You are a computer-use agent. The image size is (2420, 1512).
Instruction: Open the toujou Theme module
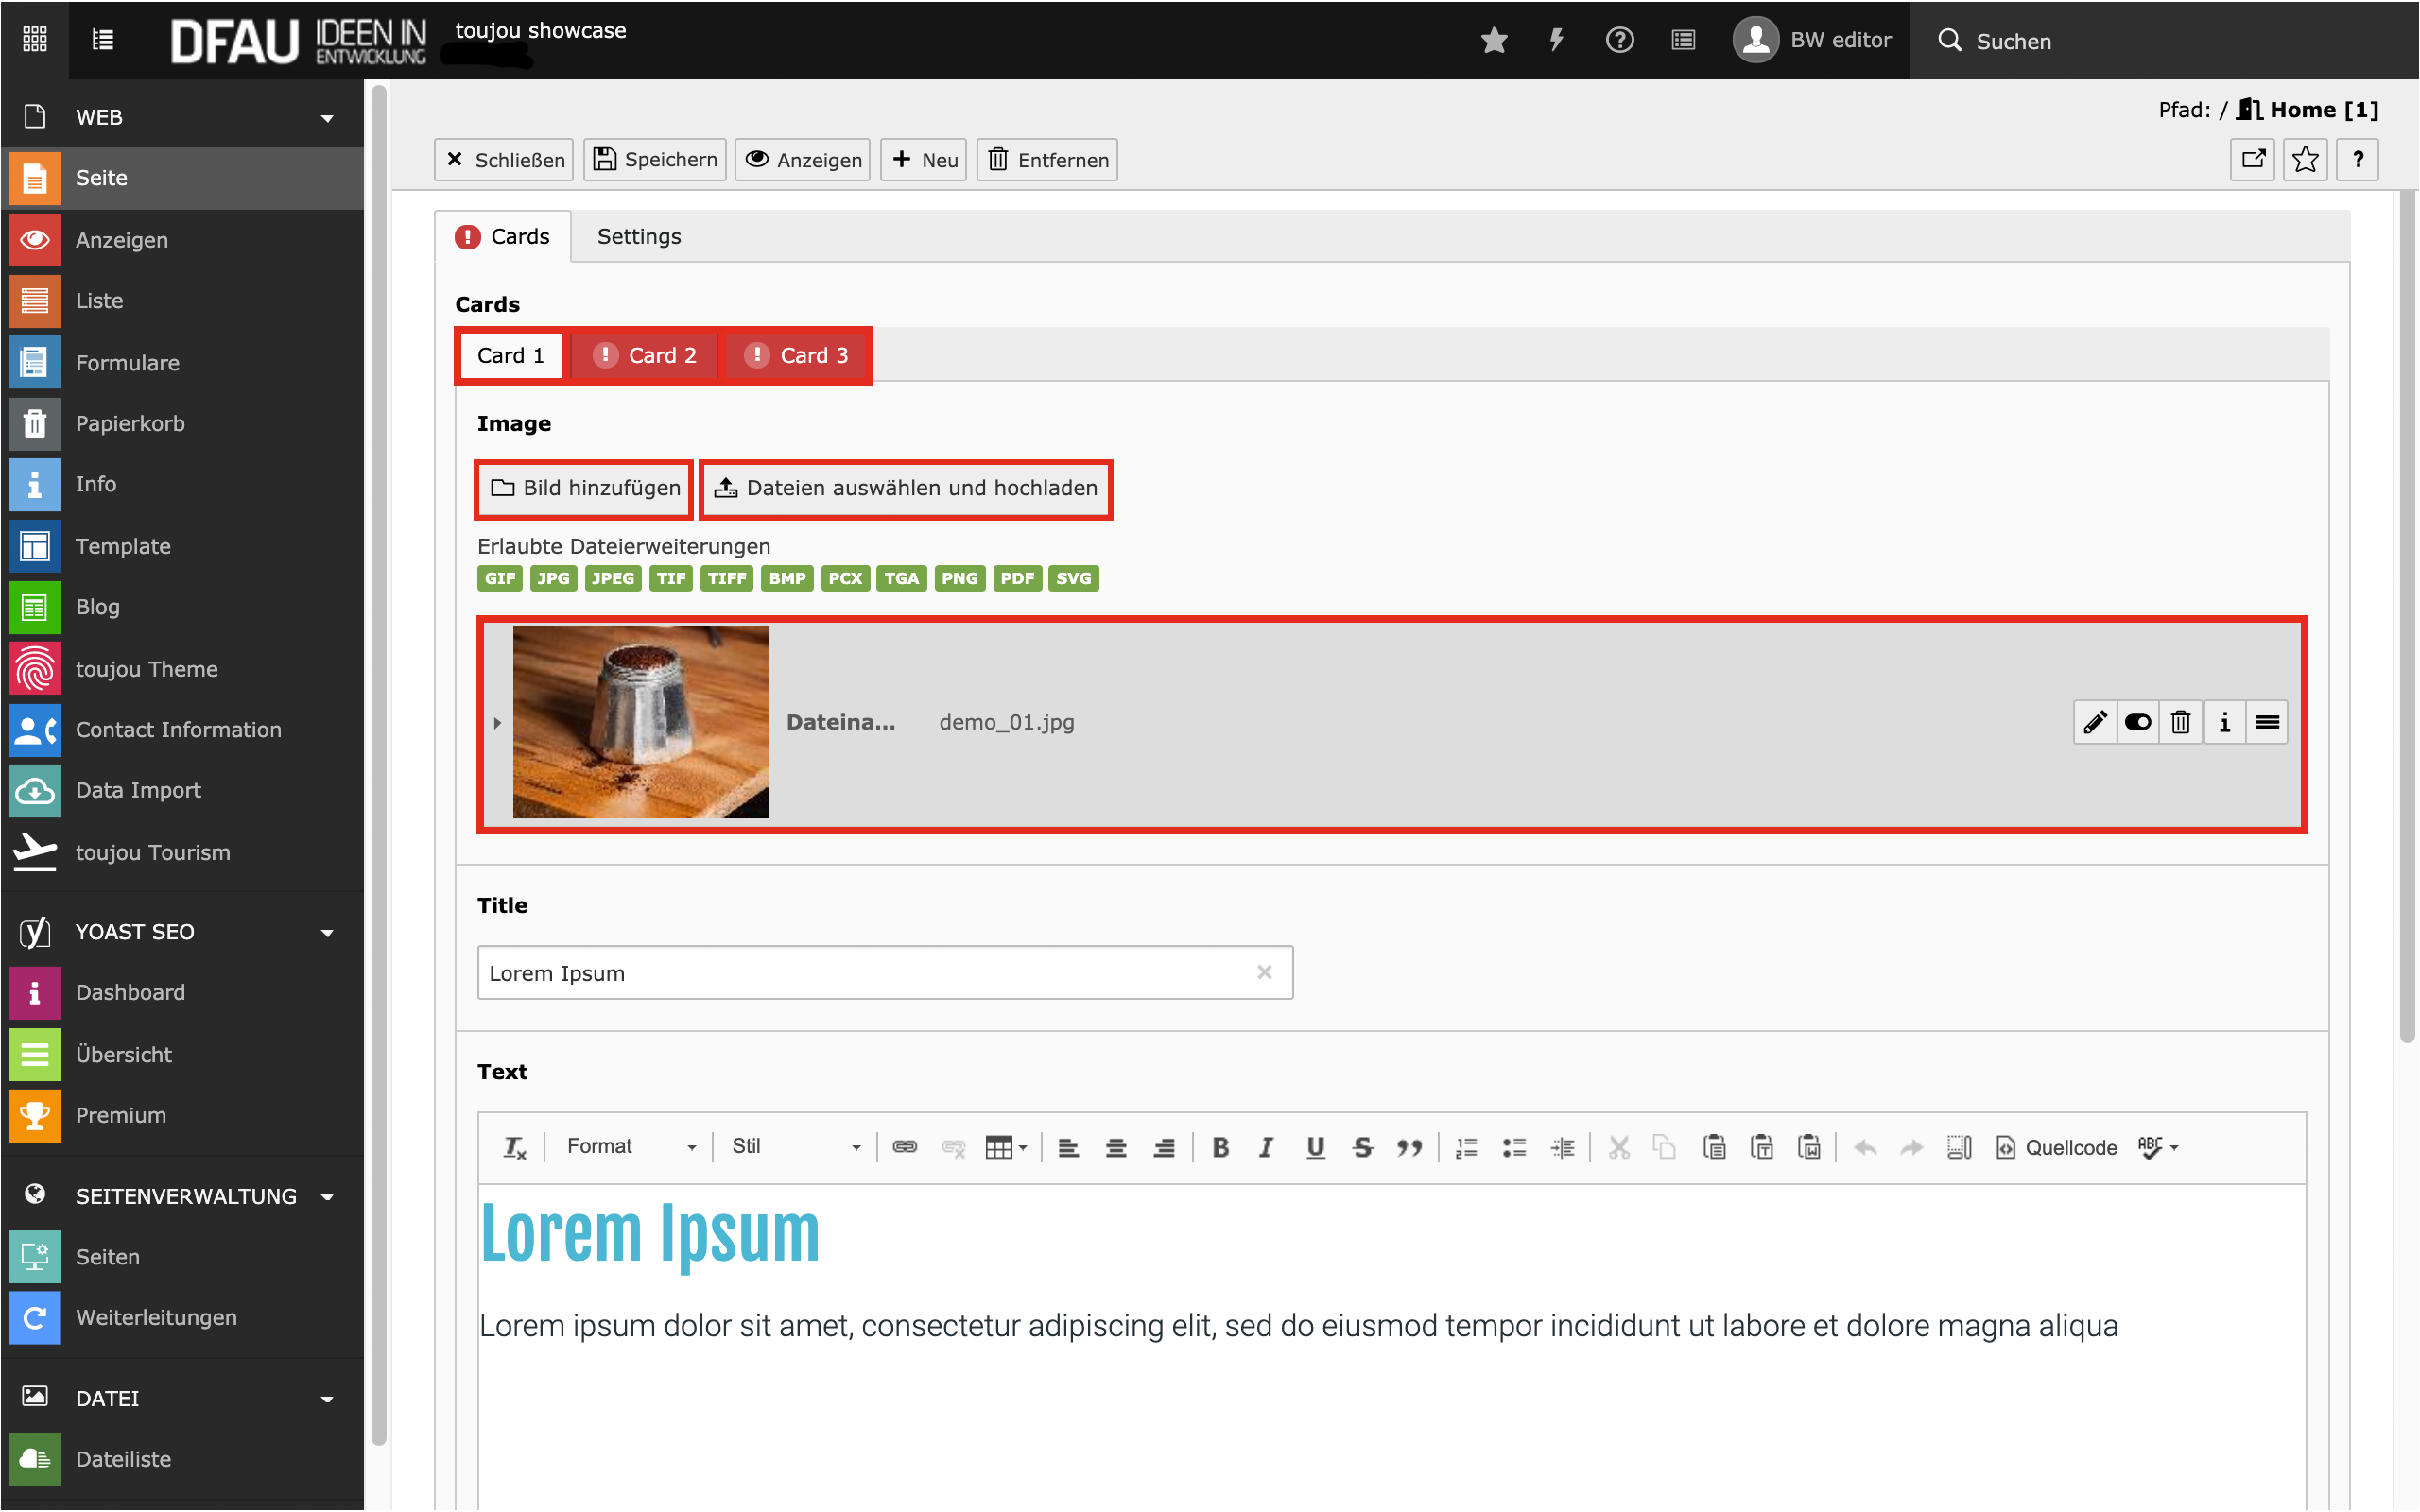click(x=182, y=669)
